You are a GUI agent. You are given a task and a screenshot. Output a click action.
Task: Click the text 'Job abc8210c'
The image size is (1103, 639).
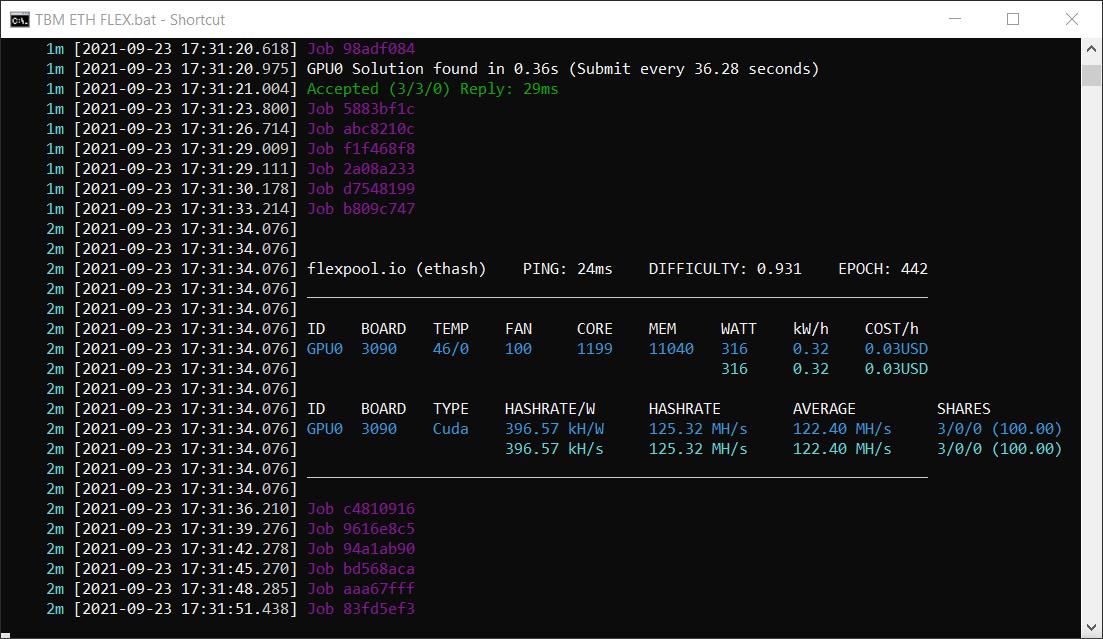(x=361, y=129)
